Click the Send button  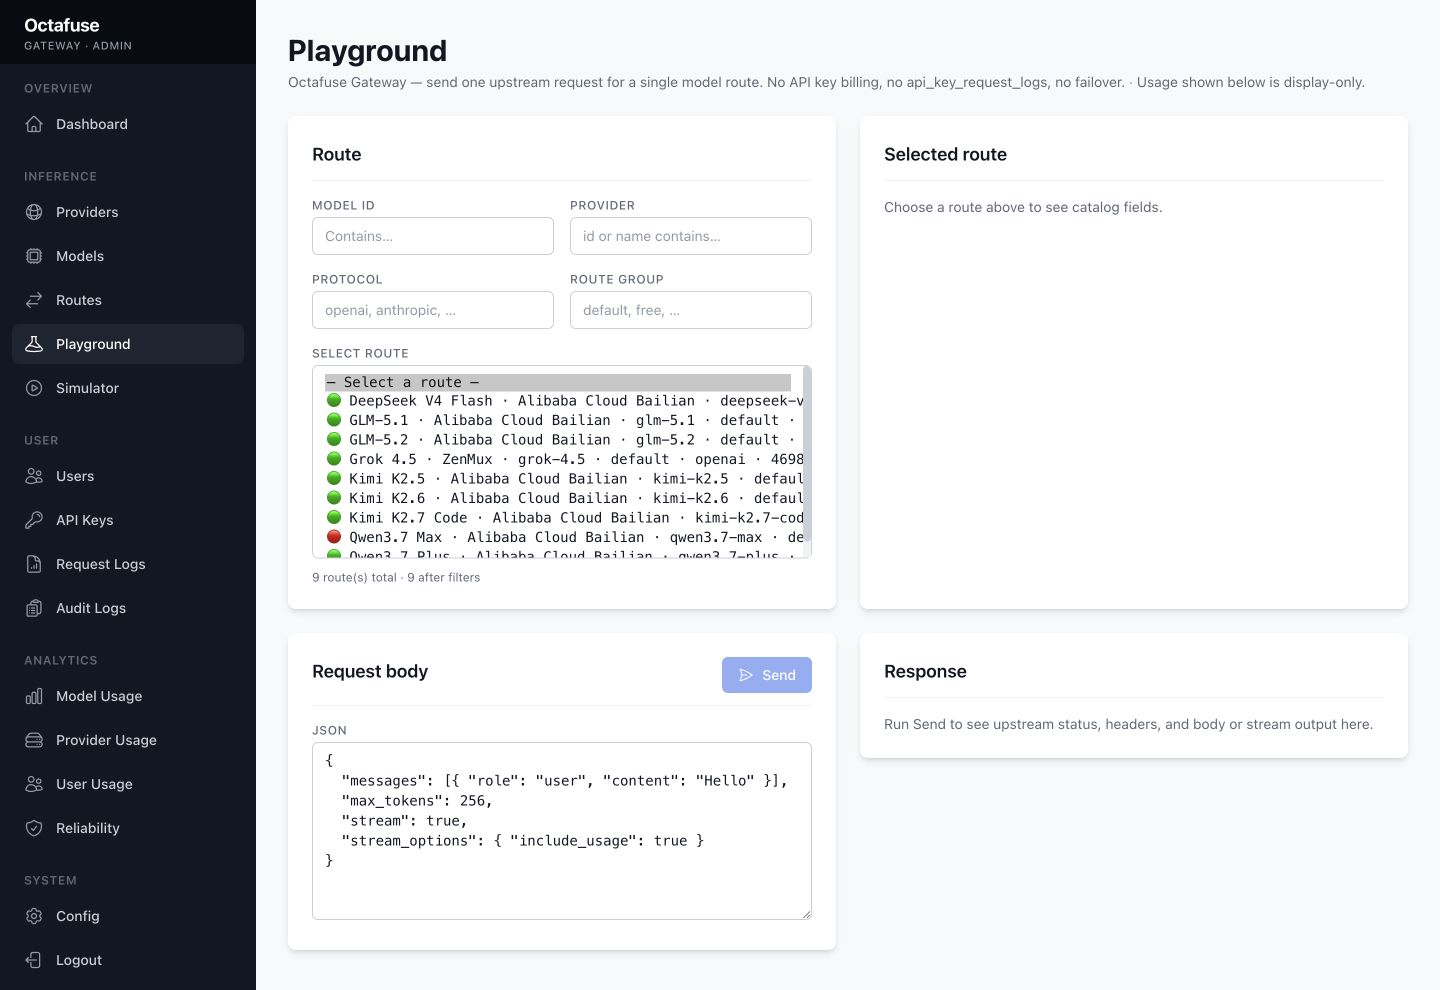(x=767, y=675)
